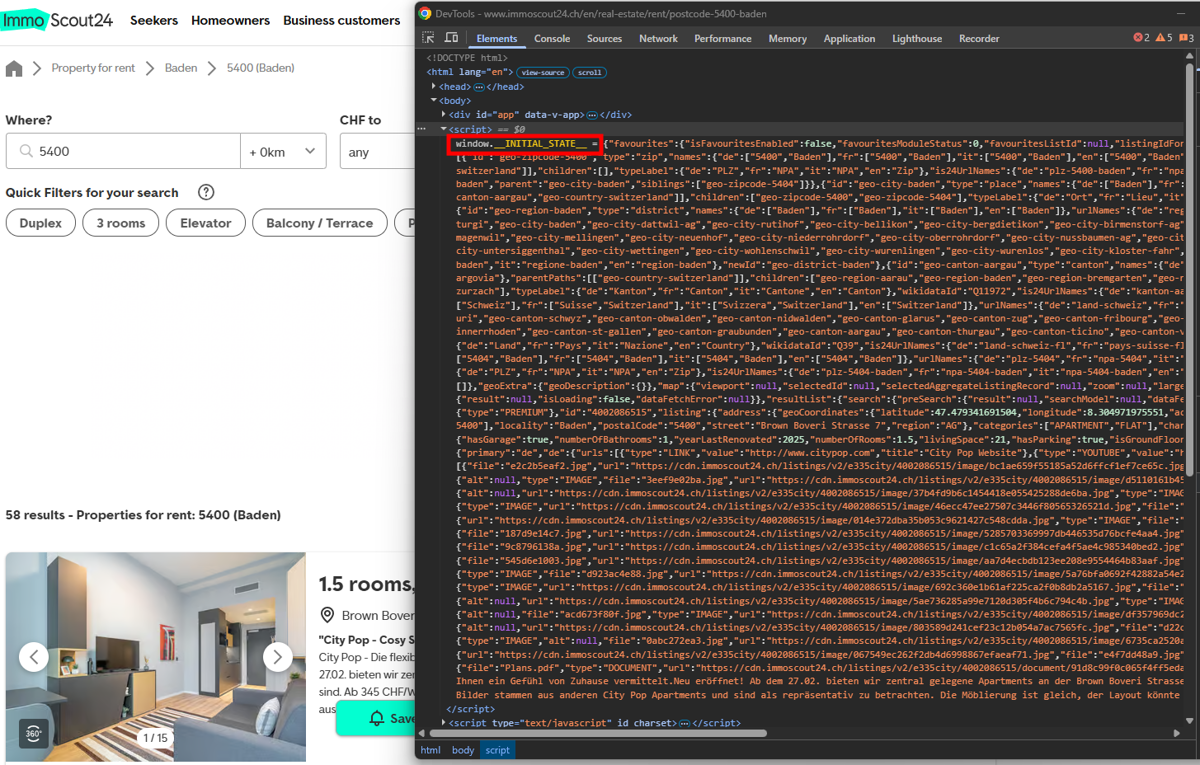Open the Application tab
1200x765 pixels.
pyautogui.click(x=849, y=38)
